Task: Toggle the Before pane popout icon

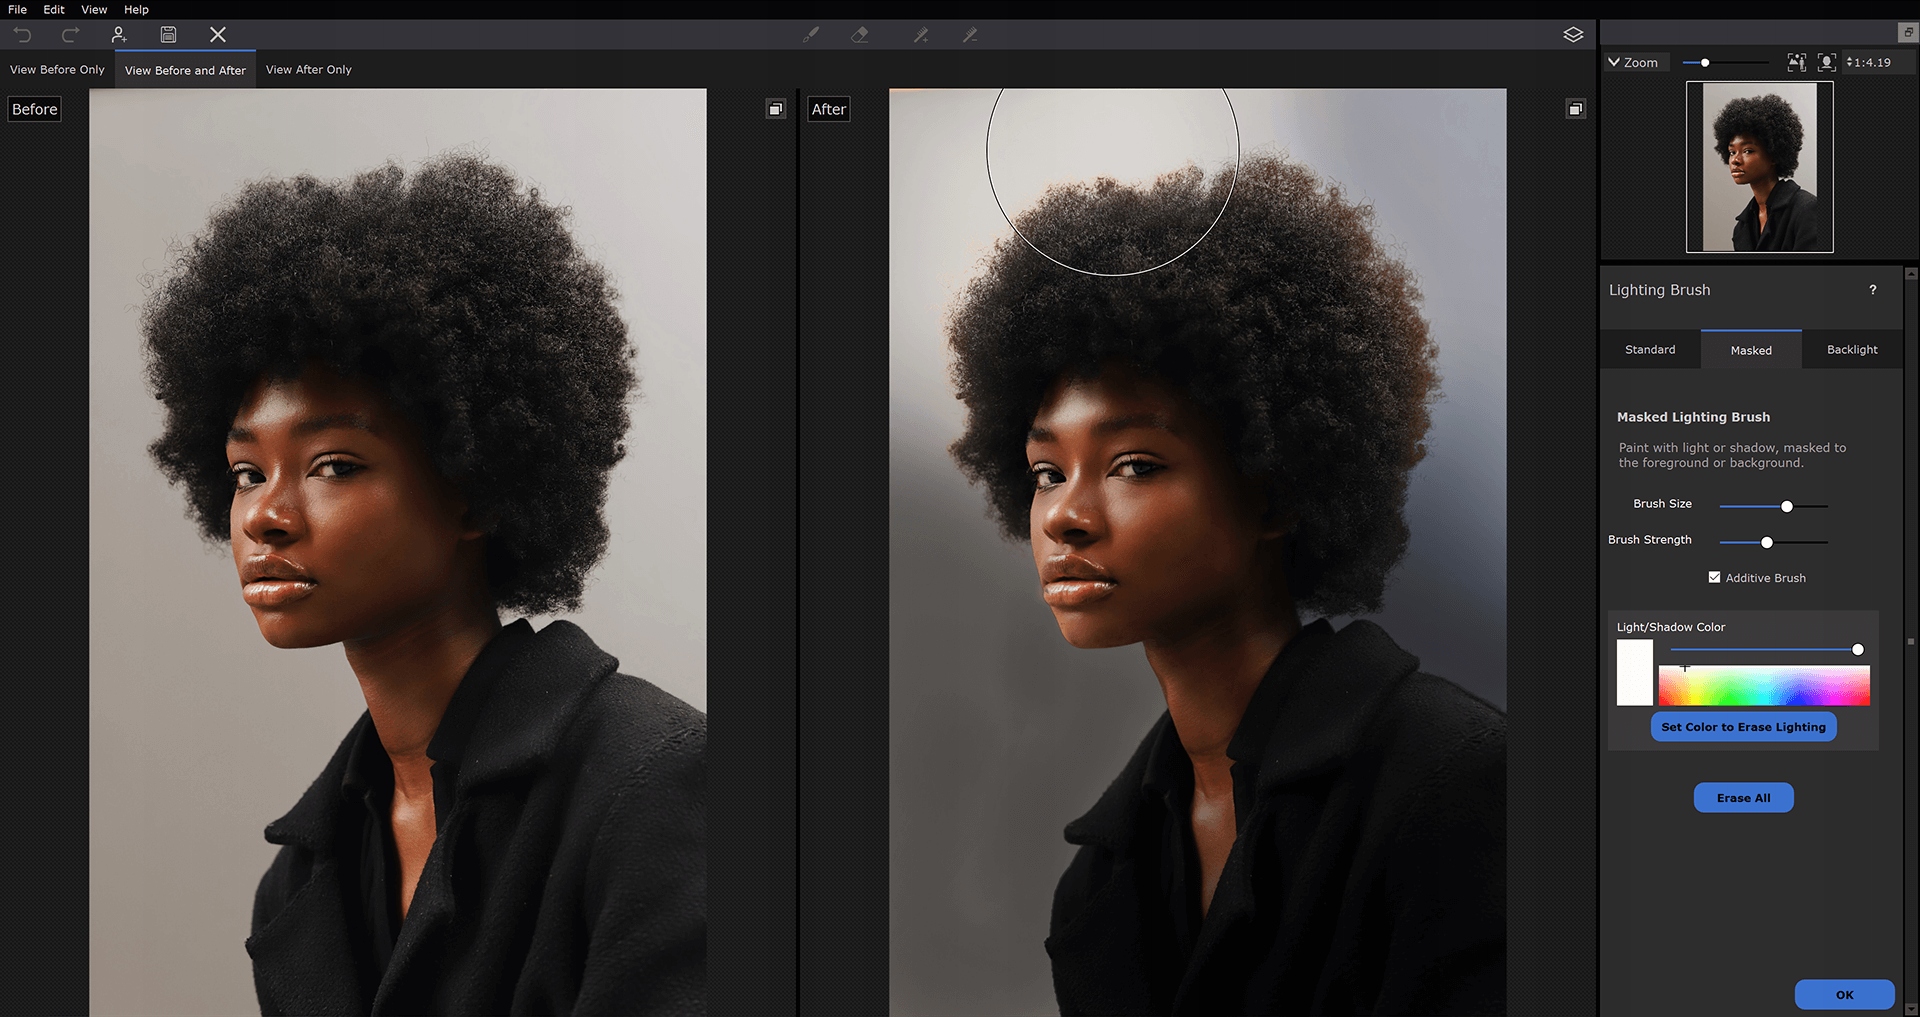Action: pyautogui.click(x=776, y=109)
